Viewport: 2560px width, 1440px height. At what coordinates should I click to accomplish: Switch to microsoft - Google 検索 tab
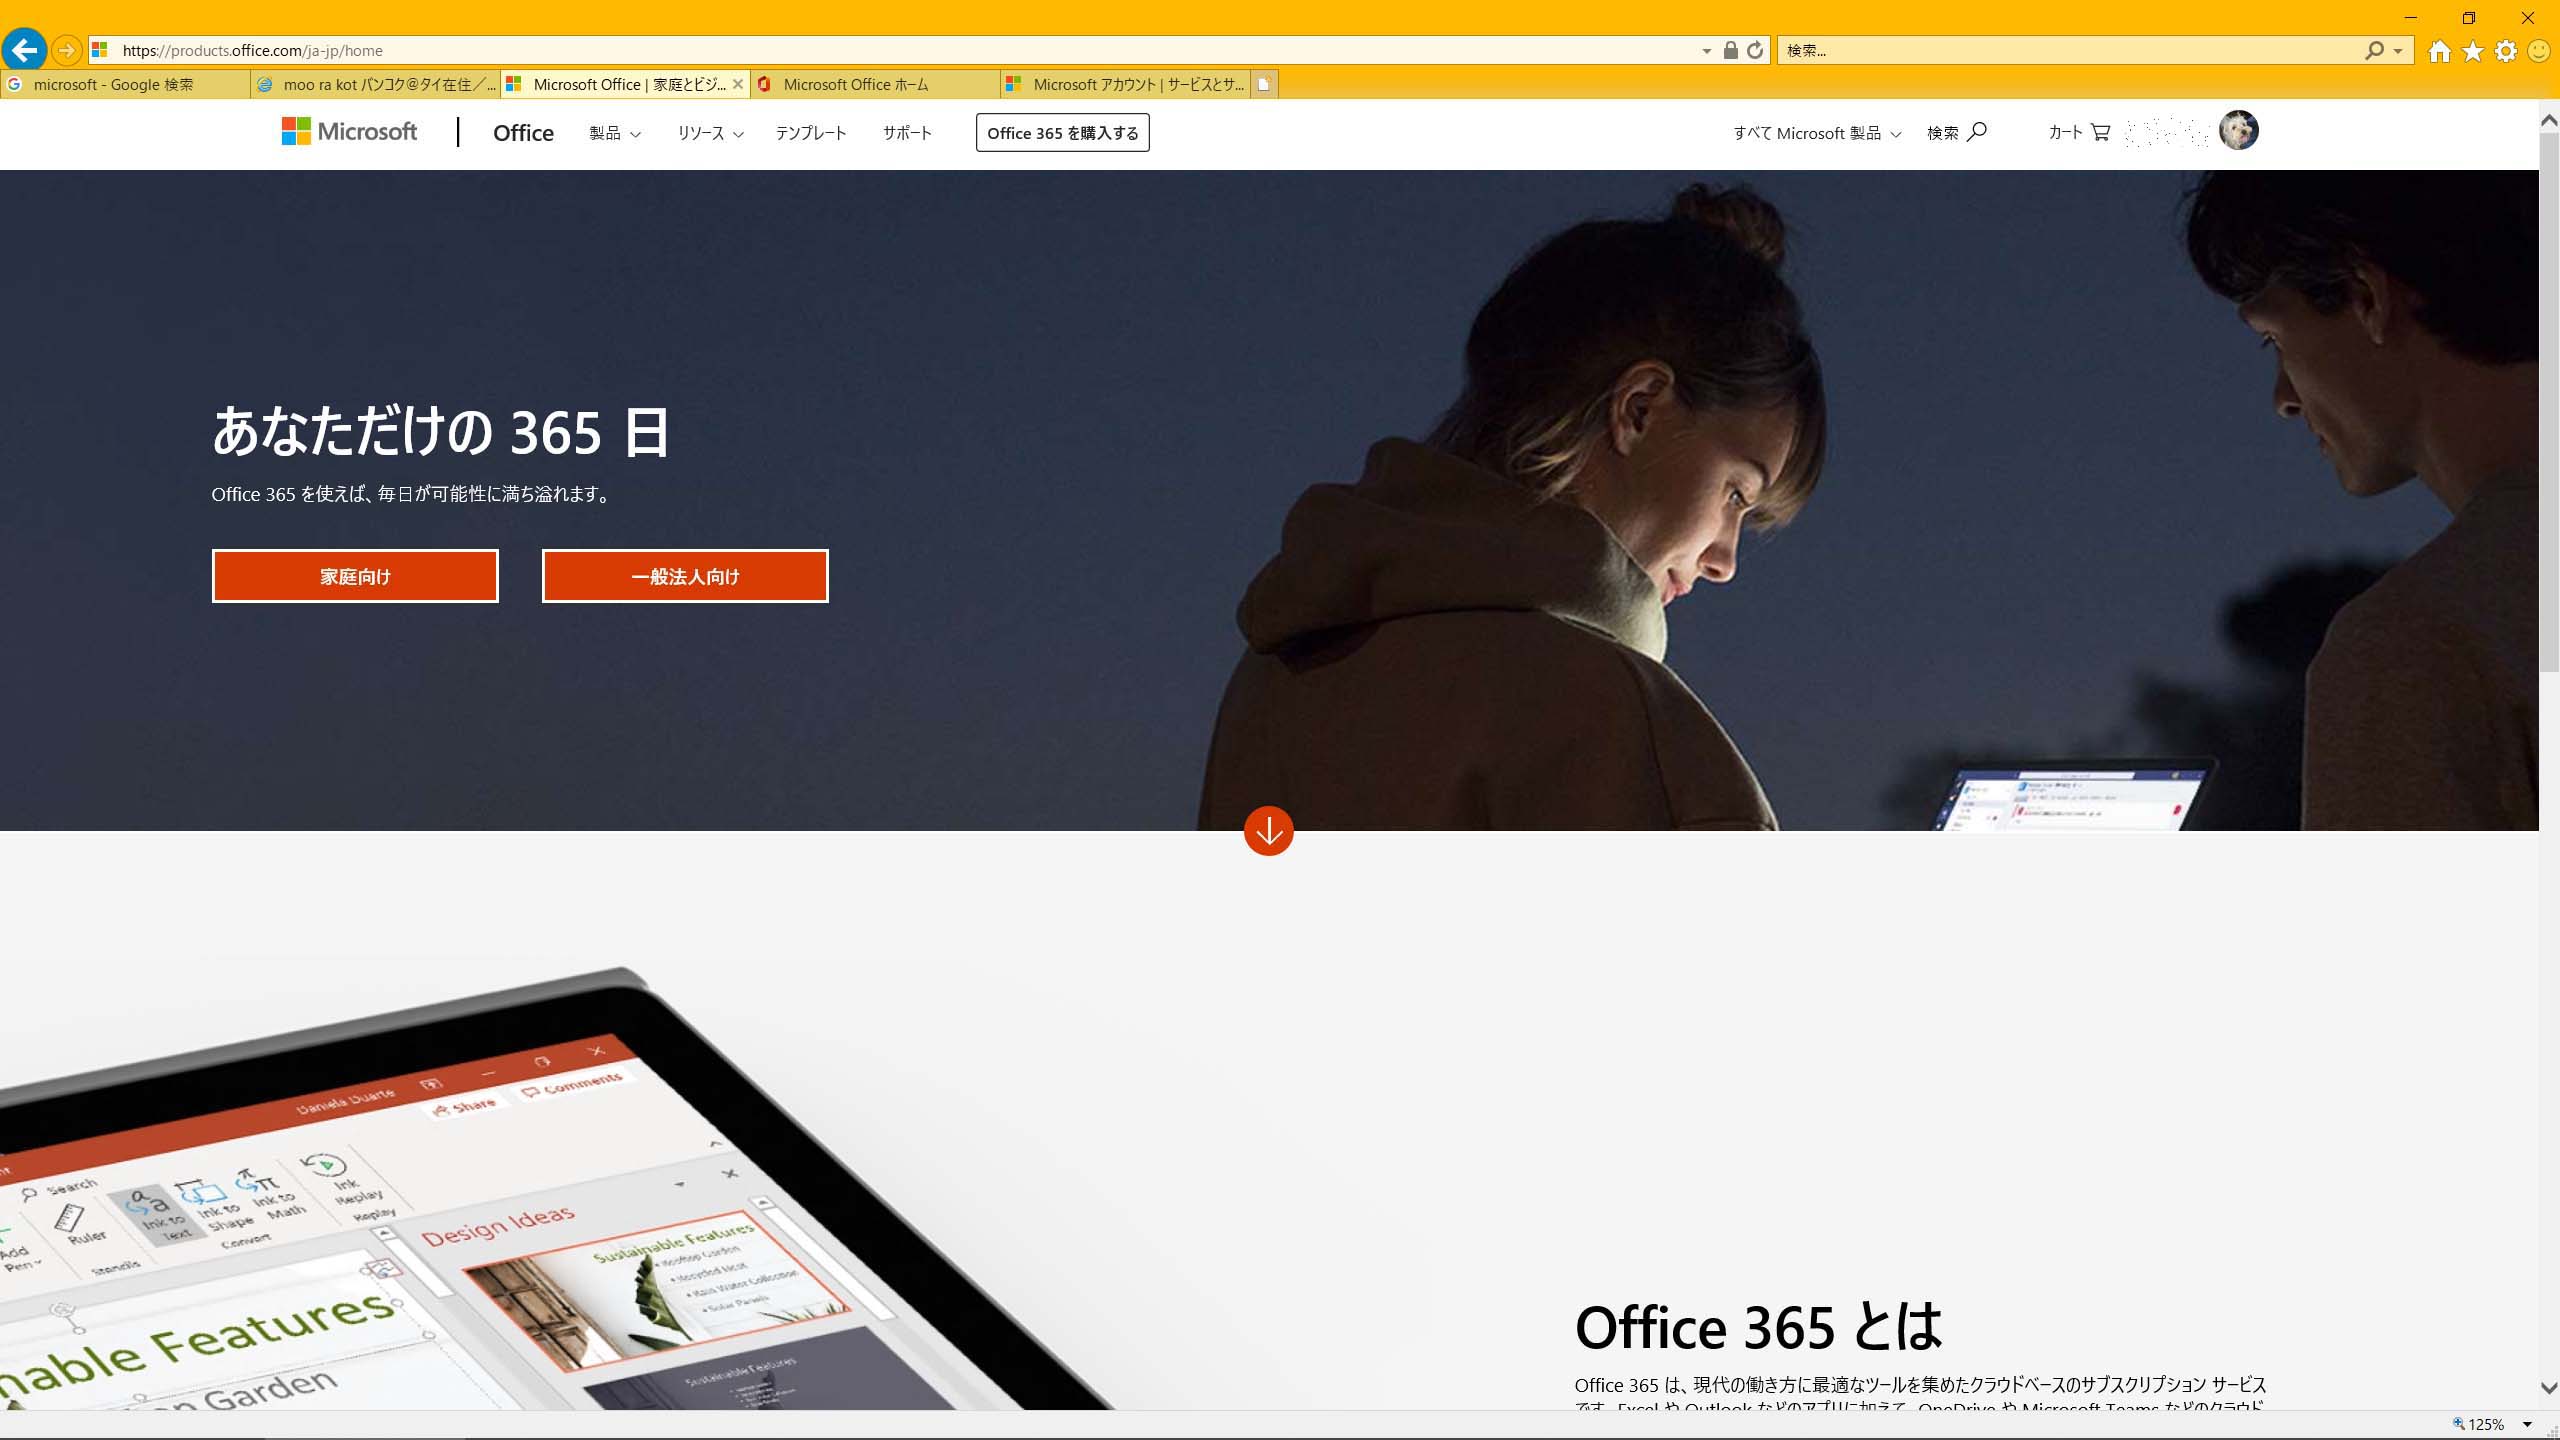click(x=125, y=84)
